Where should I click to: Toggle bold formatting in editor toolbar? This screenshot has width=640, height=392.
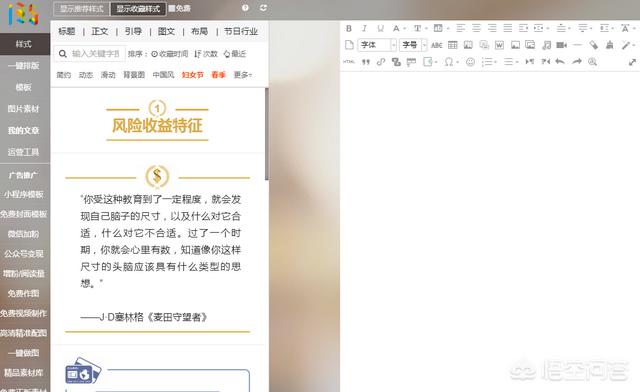349,28
